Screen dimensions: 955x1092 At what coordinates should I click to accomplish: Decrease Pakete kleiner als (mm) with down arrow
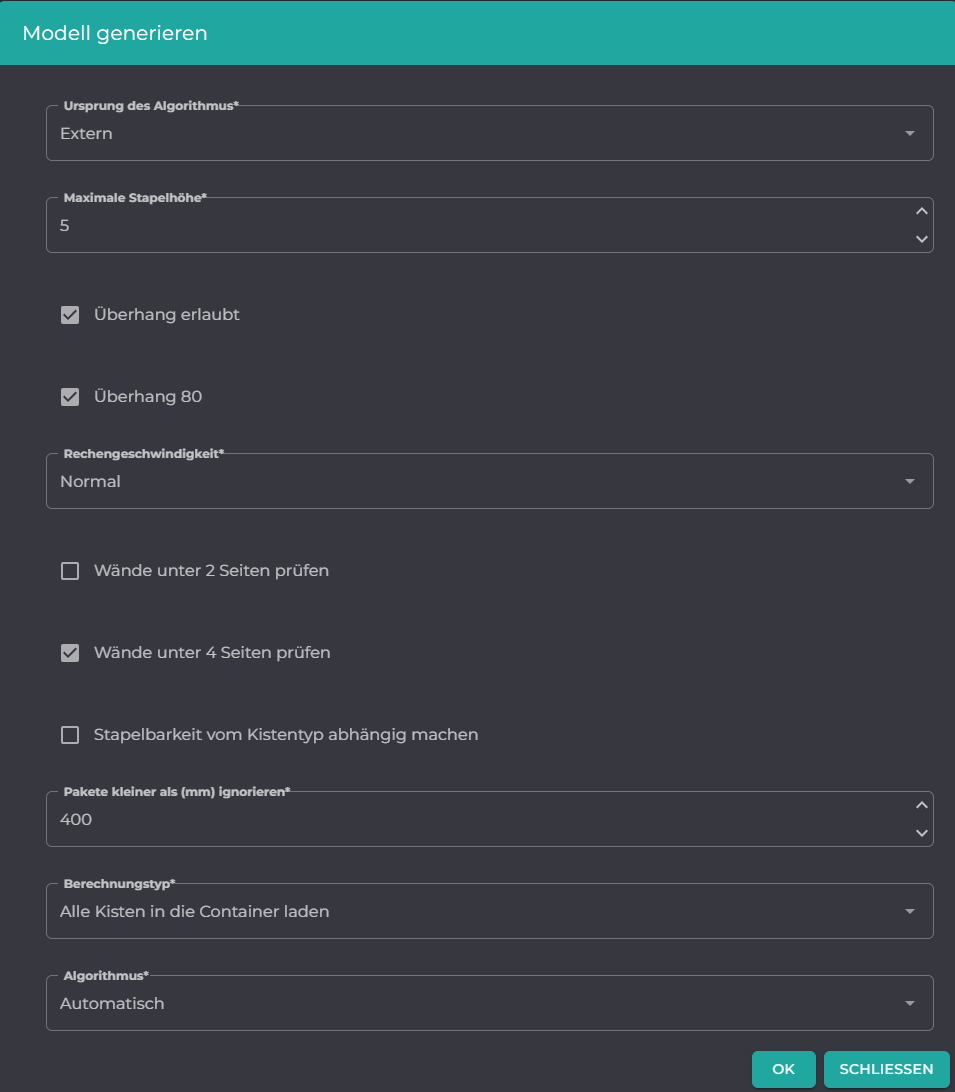point(922,833)
